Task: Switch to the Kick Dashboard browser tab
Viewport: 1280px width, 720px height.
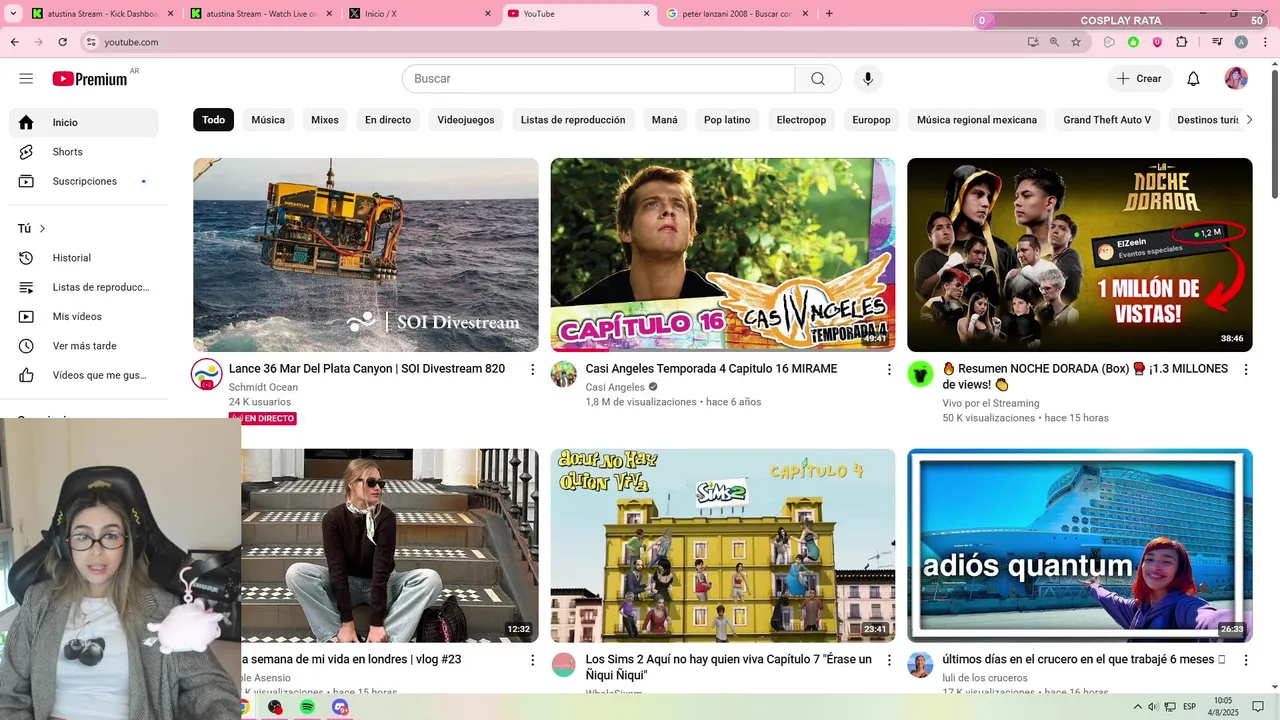Action: point(100,14)
